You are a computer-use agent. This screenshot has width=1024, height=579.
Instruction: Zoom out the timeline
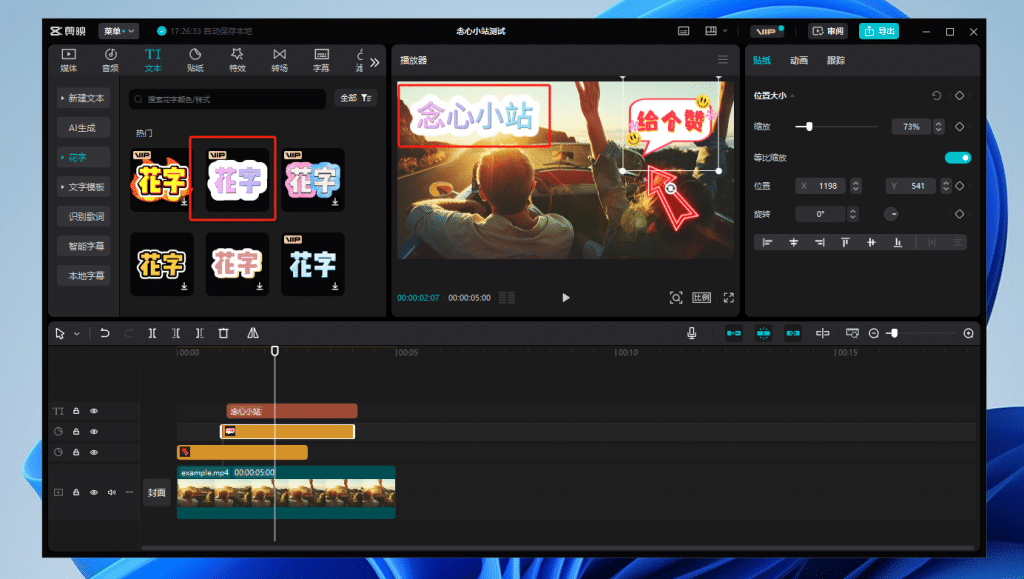[x=874, y=334]
